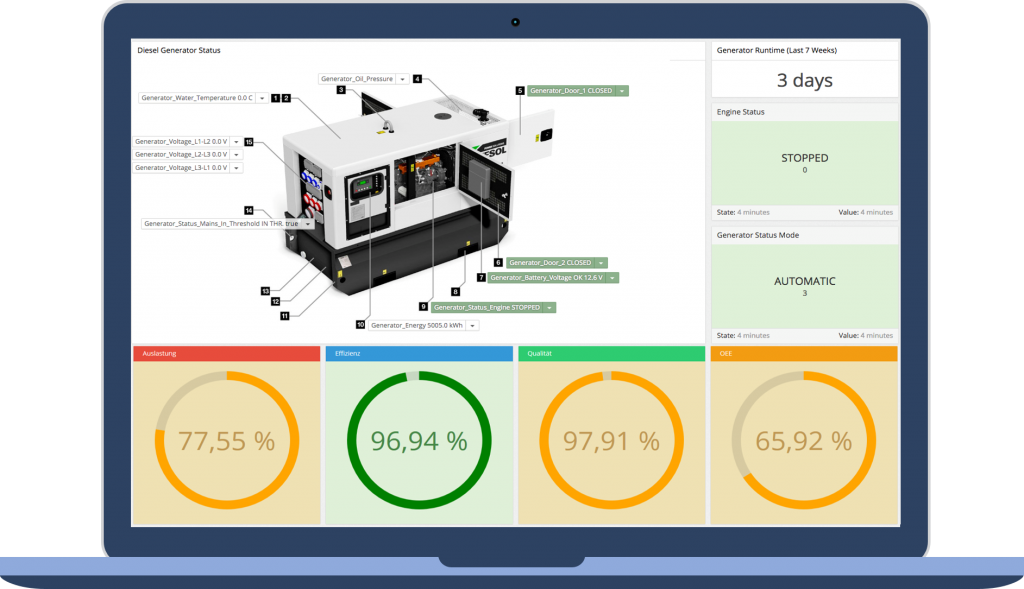The width and height of the screenshot is (1024, 589).
Task: Open the Generator_Door_1 CLOSED dropdown arrow
Action: 621,91
